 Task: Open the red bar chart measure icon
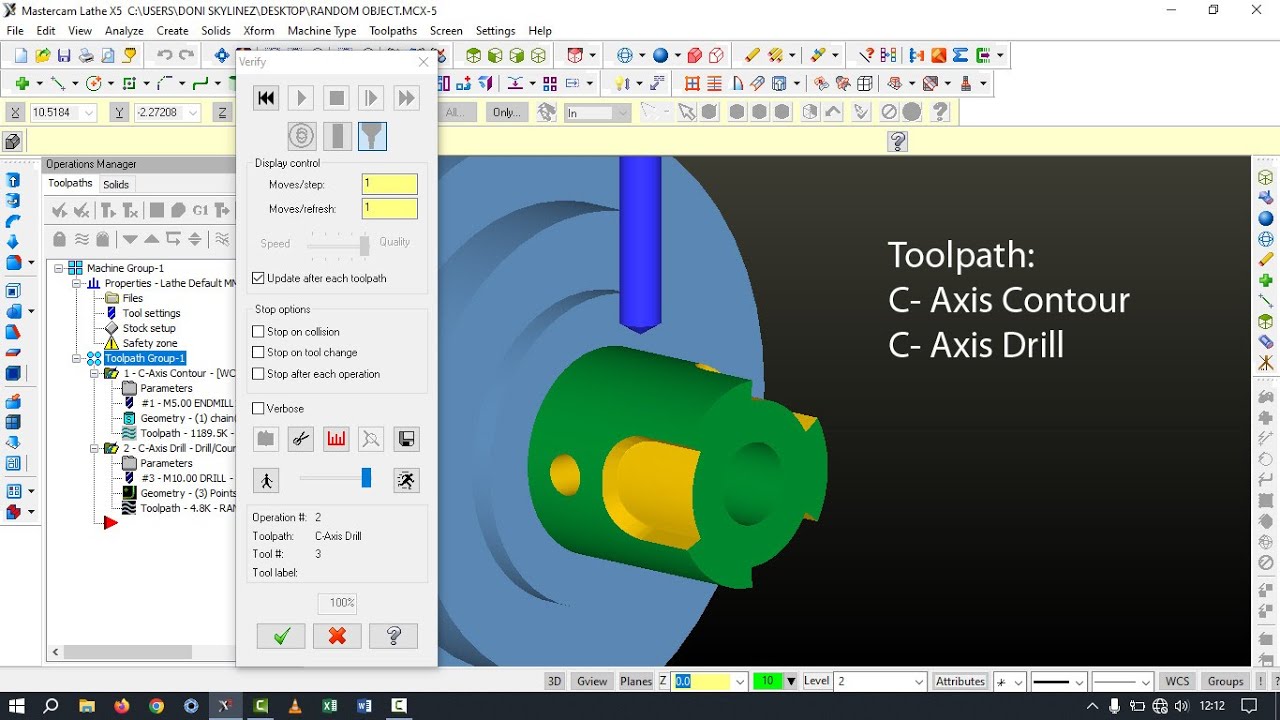coord(336,438)
